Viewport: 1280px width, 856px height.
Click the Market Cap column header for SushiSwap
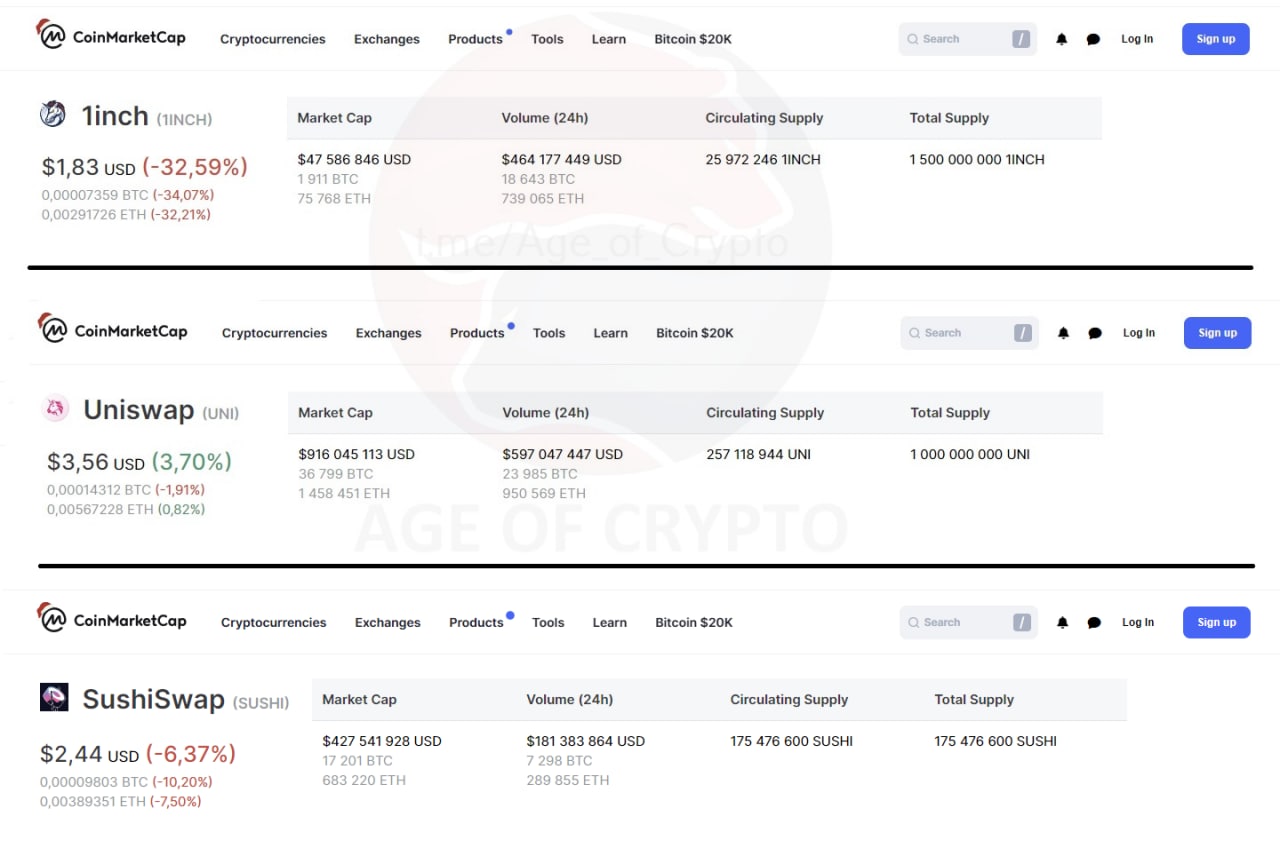(359, 699)
